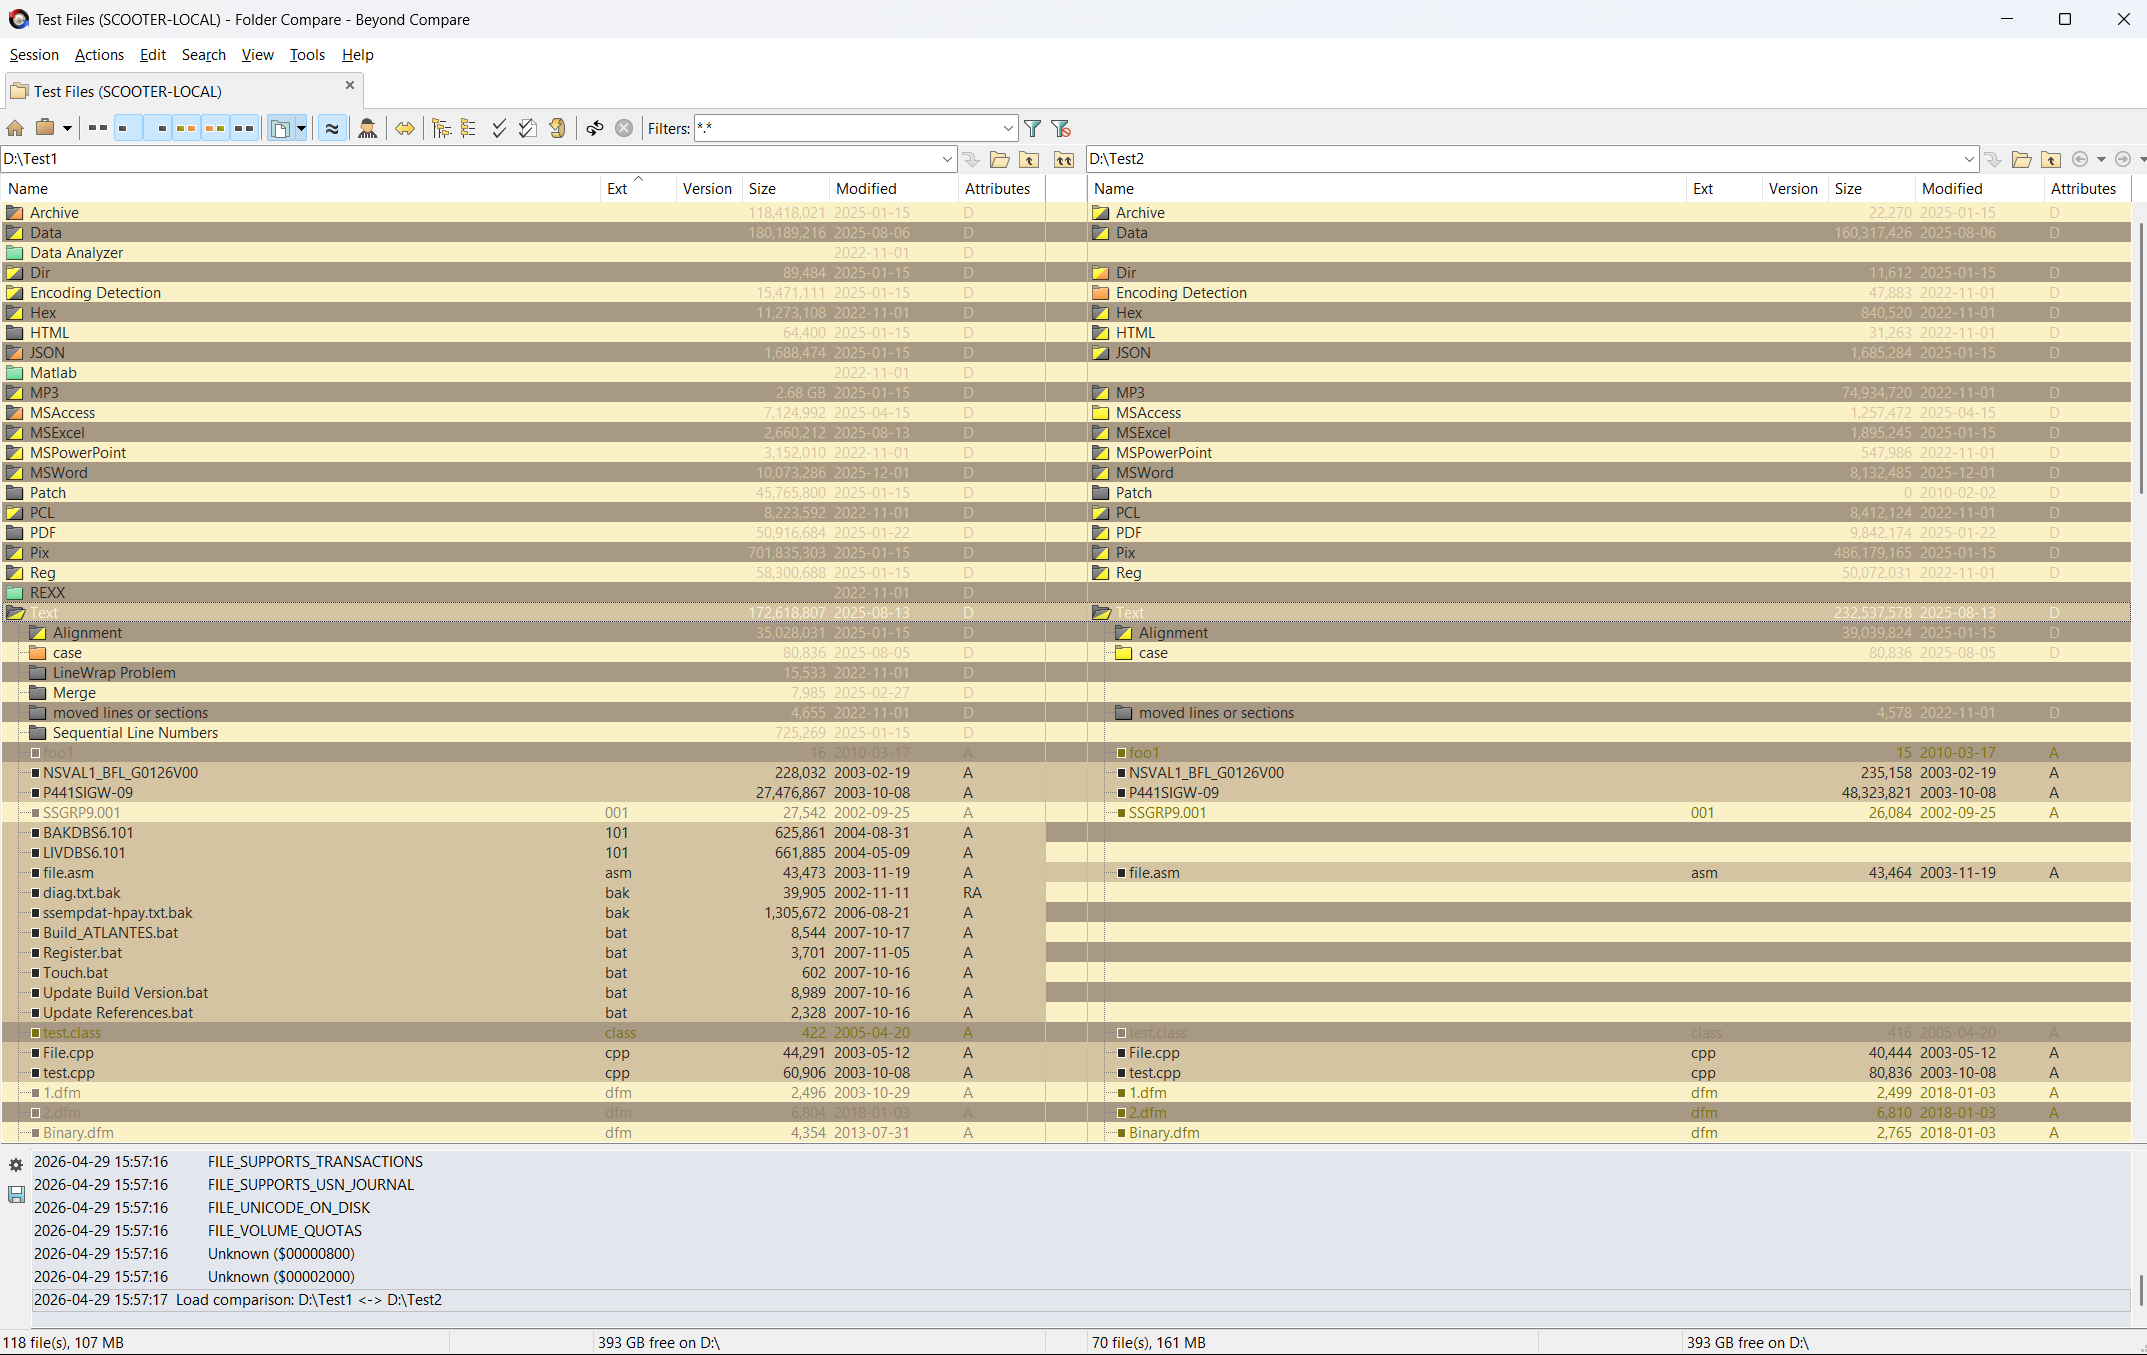Expand all folders using the toolbar tree icon

coord(441,128)
